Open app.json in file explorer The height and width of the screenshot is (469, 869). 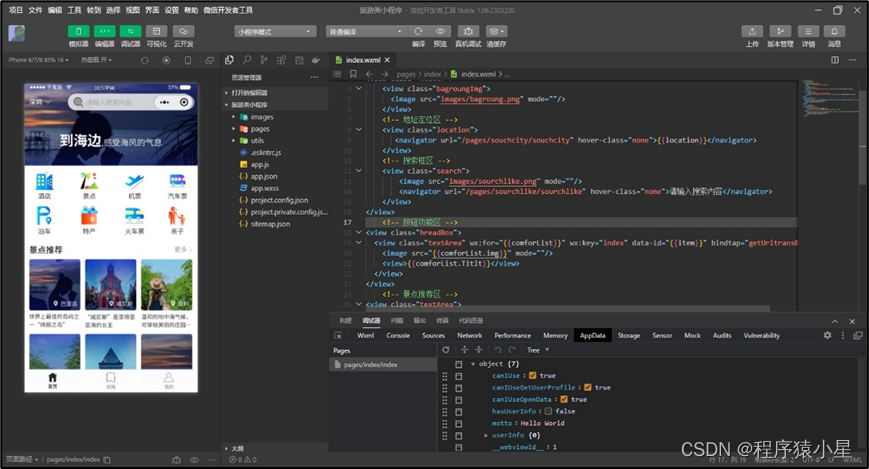tap(264, 176)
